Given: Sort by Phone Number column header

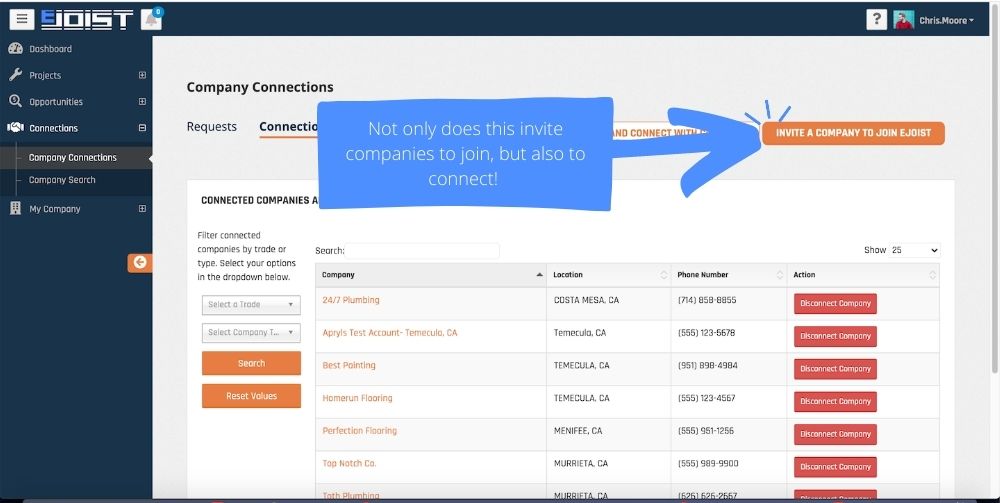Looking at the screenshot, I should [x=729, y=275].
